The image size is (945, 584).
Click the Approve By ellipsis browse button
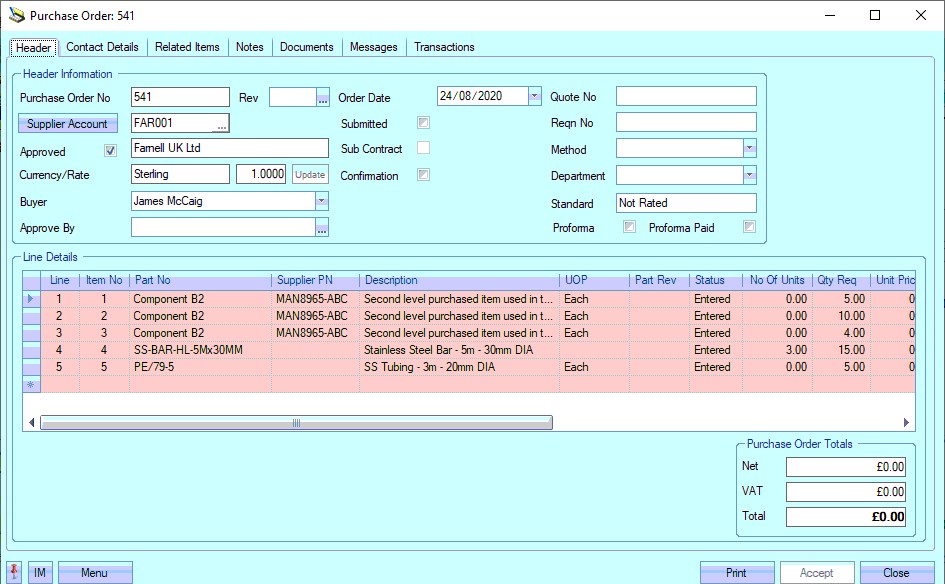[x=322, y=229]
